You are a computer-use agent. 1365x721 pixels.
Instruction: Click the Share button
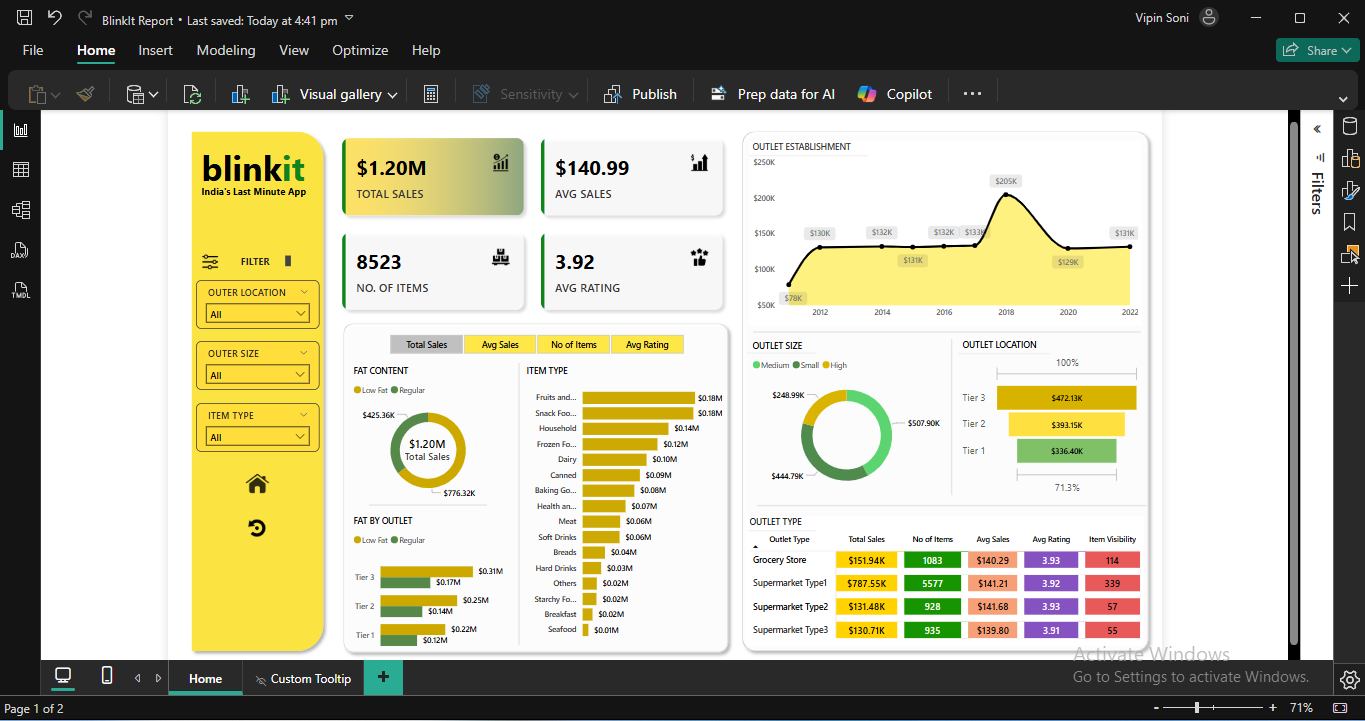pyautogui.click(x=1316, y=49)
